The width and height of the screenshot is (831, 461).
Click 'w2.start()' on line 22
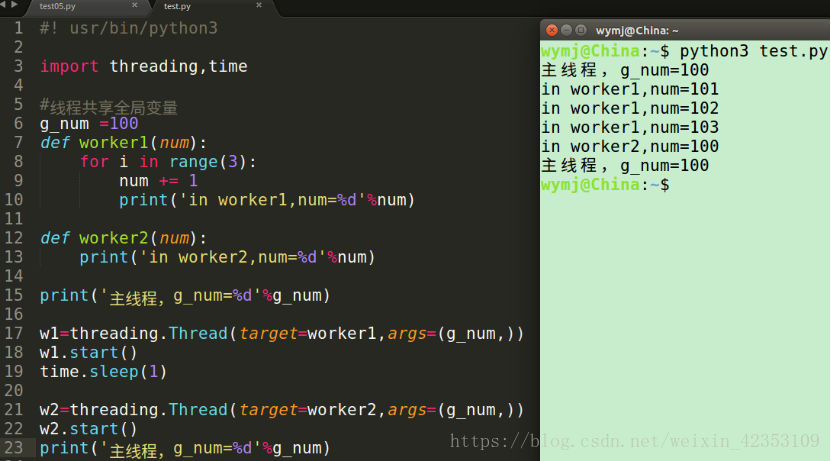click(x=89, y=429)
